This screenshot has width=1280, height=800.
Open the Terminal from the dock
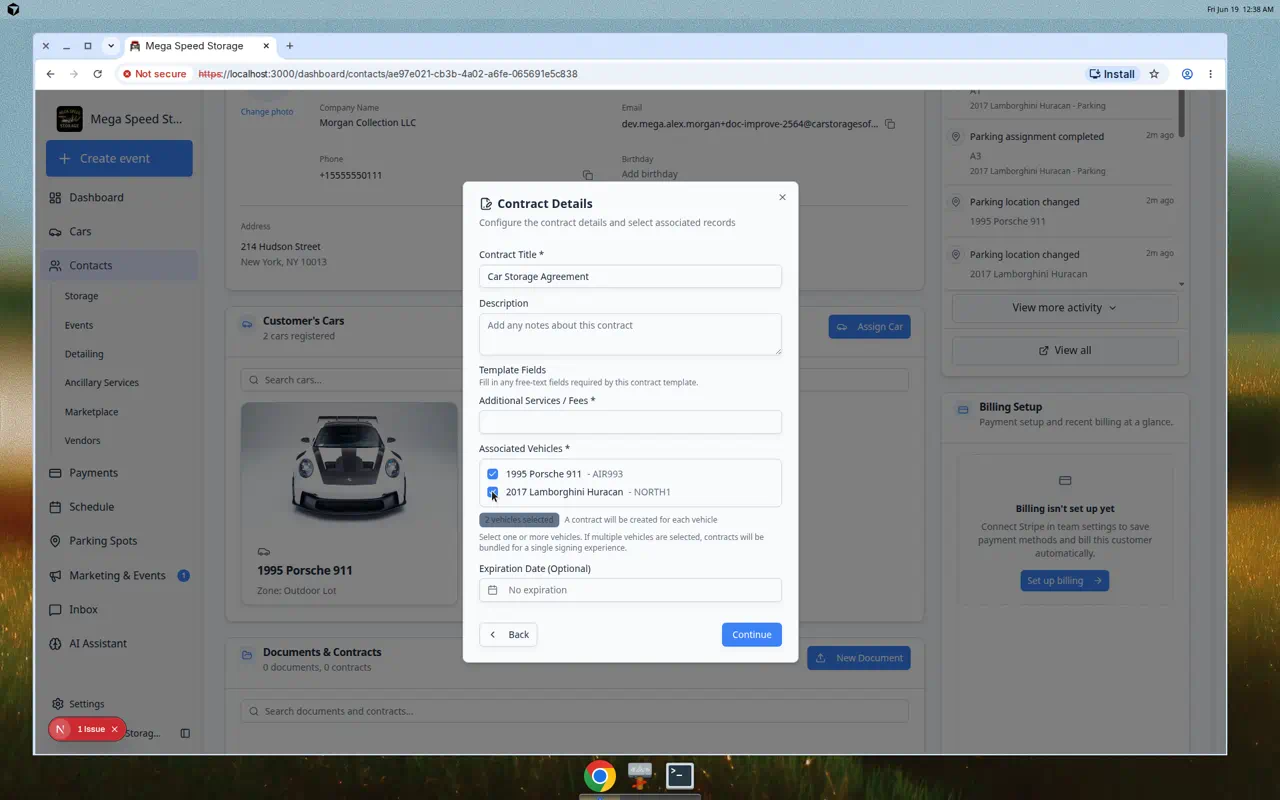point(680,775)
